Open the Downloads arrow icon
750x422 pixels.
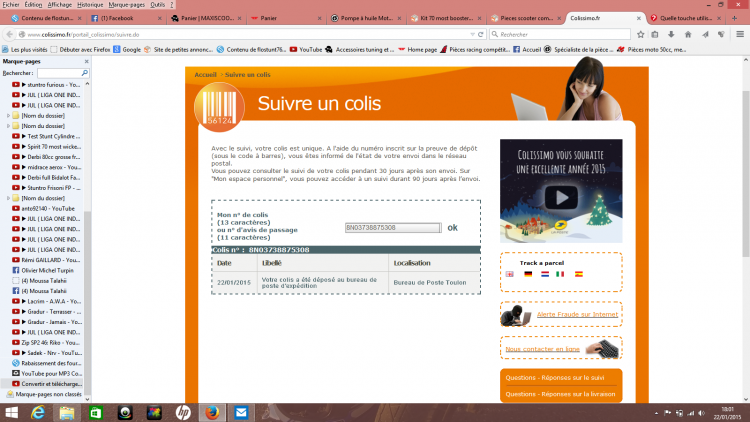point(671,34)
